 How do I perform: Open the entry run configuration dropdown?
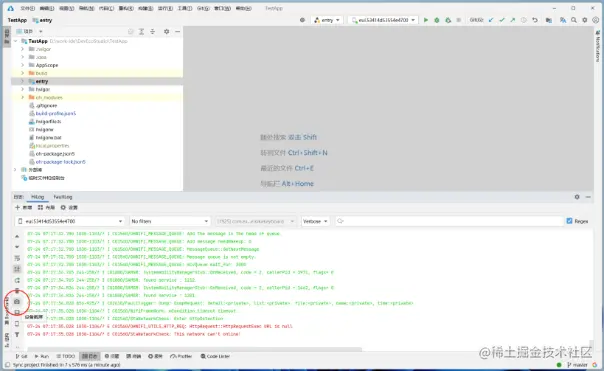coord(327,20)
